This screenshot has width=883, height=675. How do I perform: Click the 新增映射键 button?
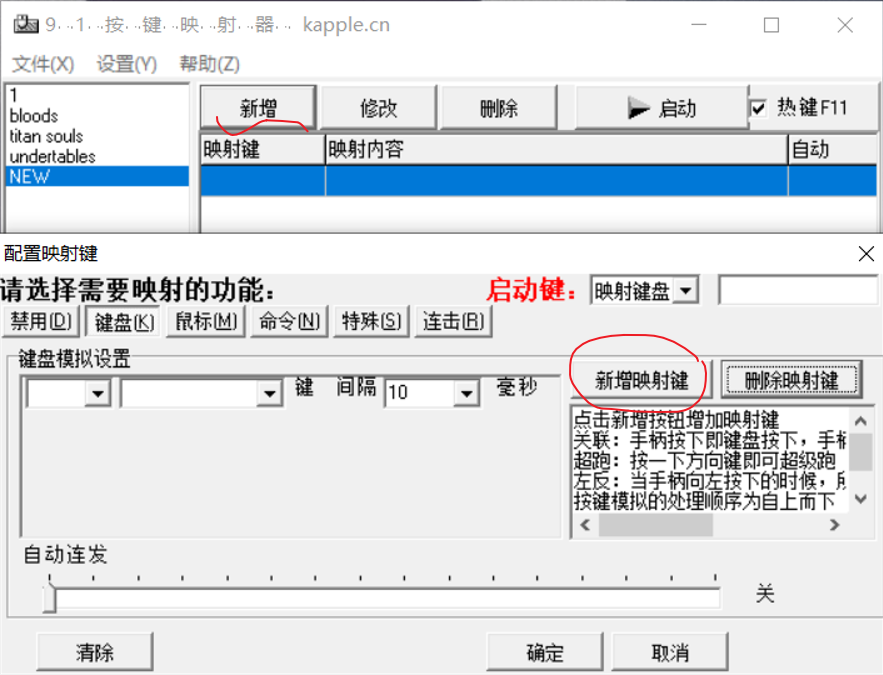coord(642,381)
